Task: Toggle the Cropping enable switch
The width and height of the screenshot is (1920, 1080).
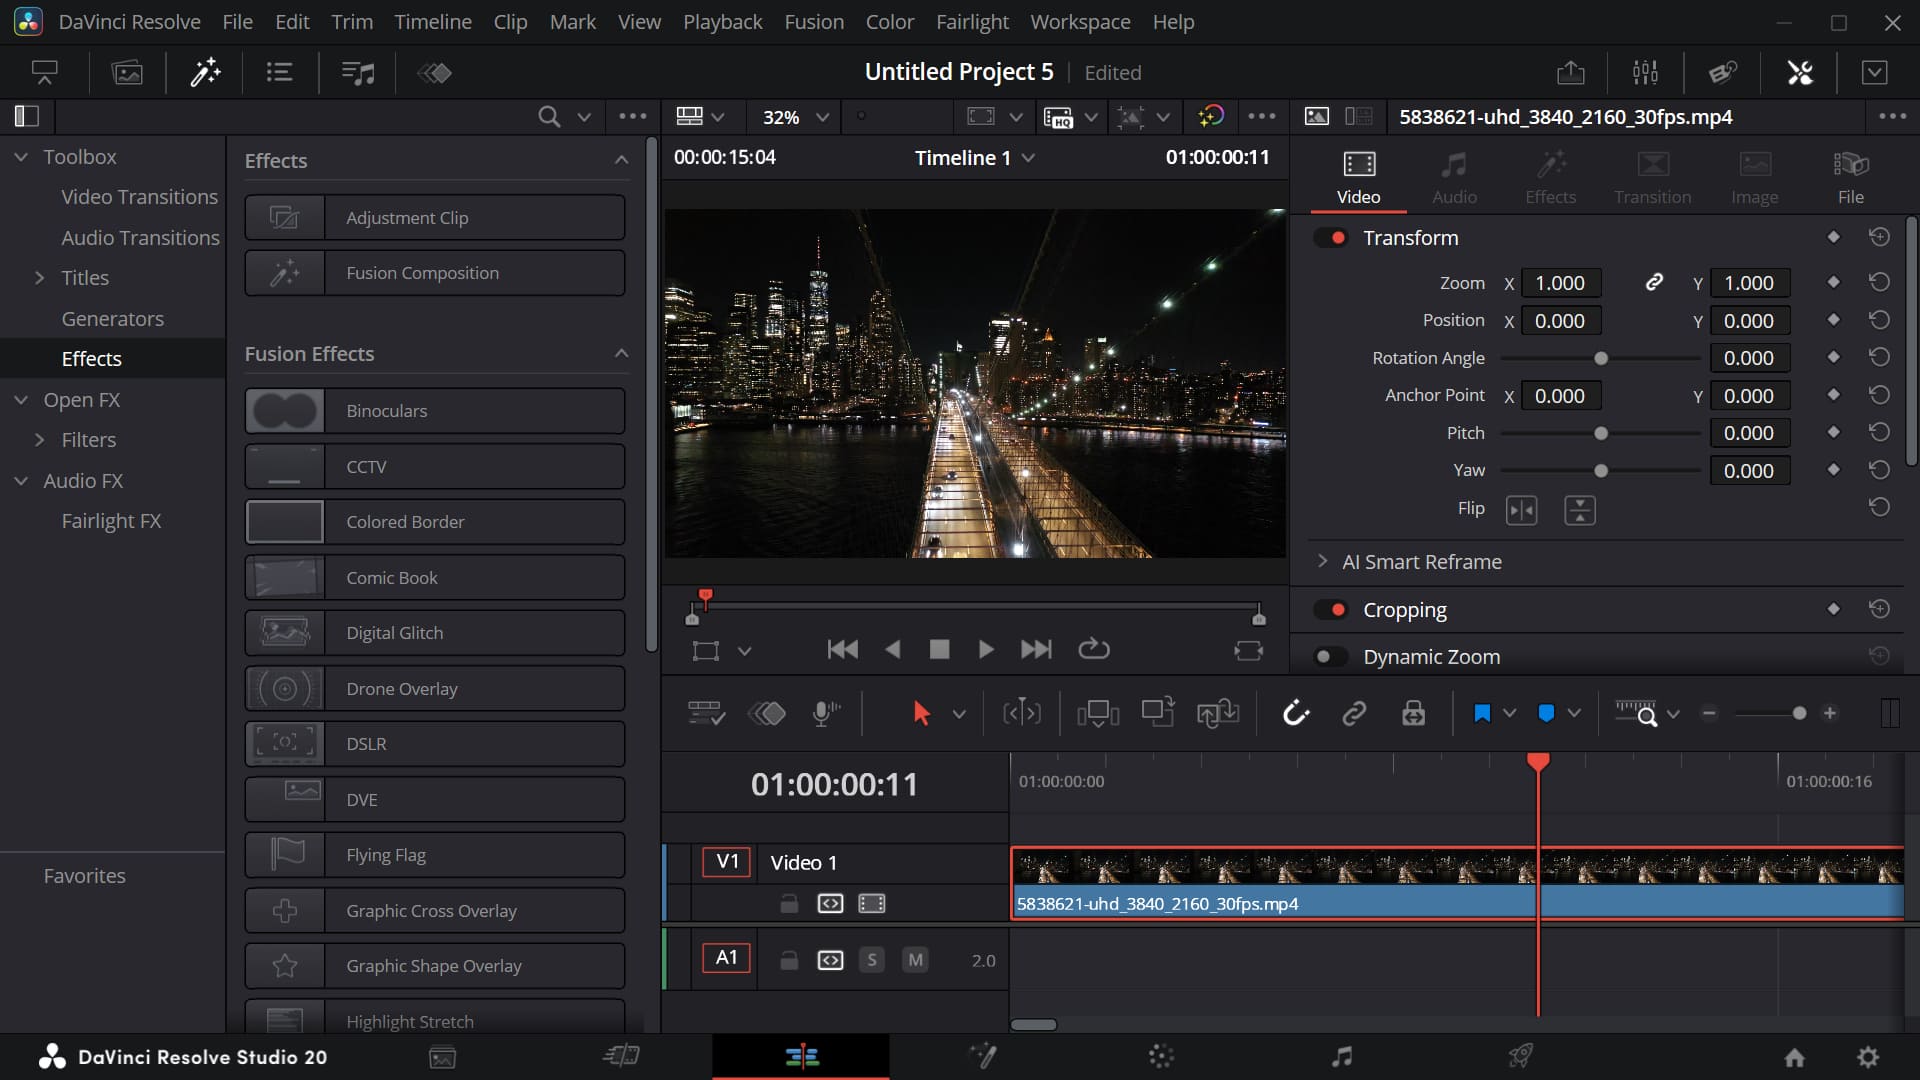Action: [x=1331, y=610]
